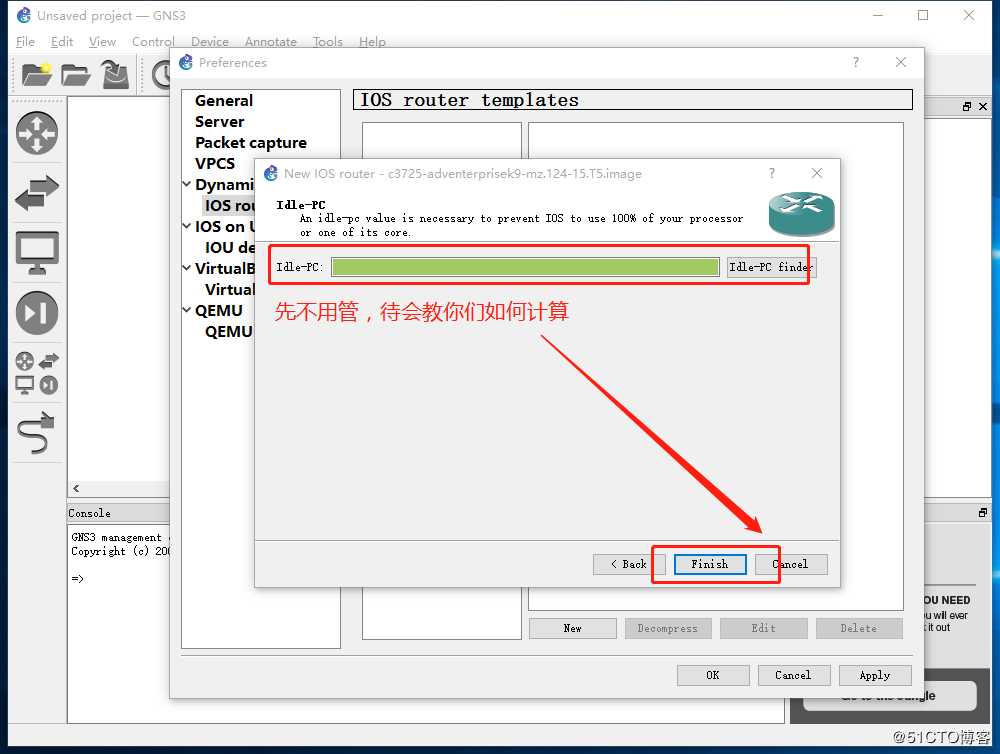
Task: Select General in the preferences tree
Action: click(x=224, y=101)
